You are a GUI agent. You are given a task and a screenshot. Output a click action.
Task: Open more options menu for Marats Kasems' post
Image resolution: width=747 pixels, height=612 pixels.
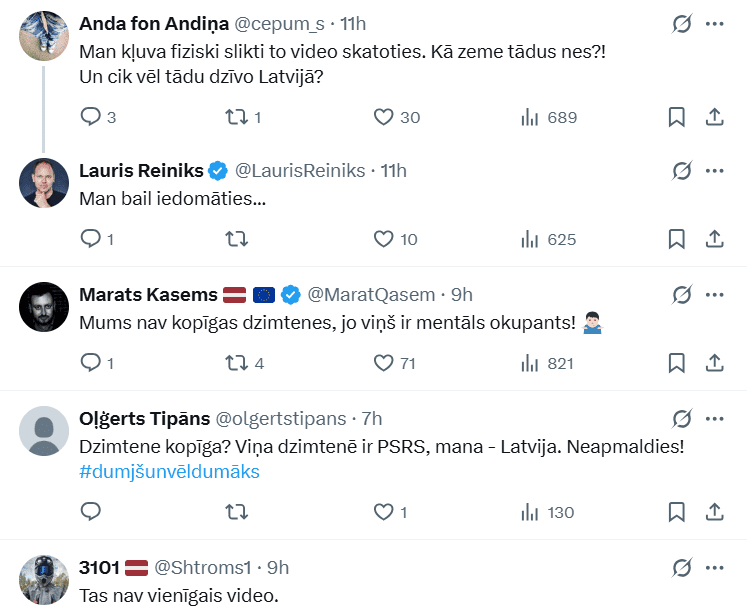715,295
